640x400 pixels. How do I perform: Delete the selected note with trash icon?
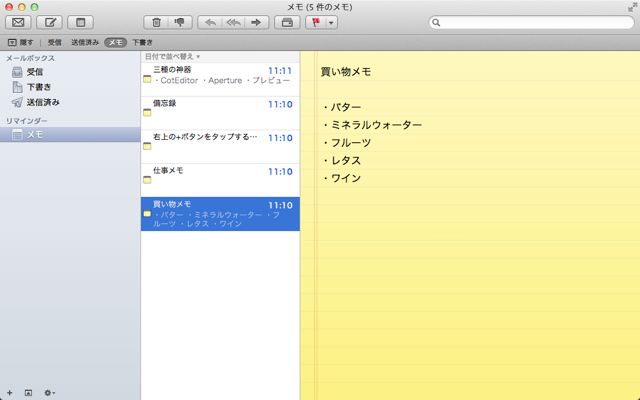point(156,22)
